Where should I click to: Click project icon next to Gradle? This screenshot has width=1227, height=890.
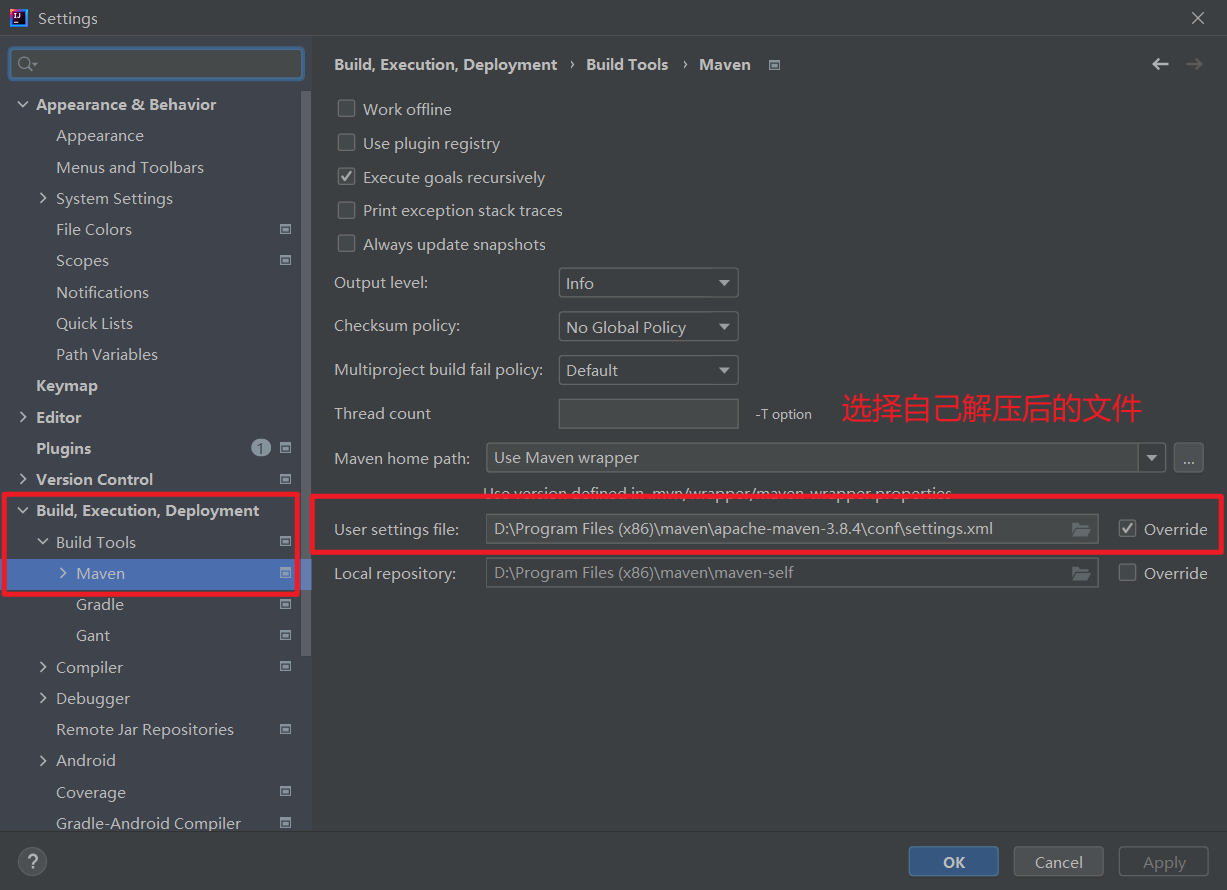tap(285, 604)
